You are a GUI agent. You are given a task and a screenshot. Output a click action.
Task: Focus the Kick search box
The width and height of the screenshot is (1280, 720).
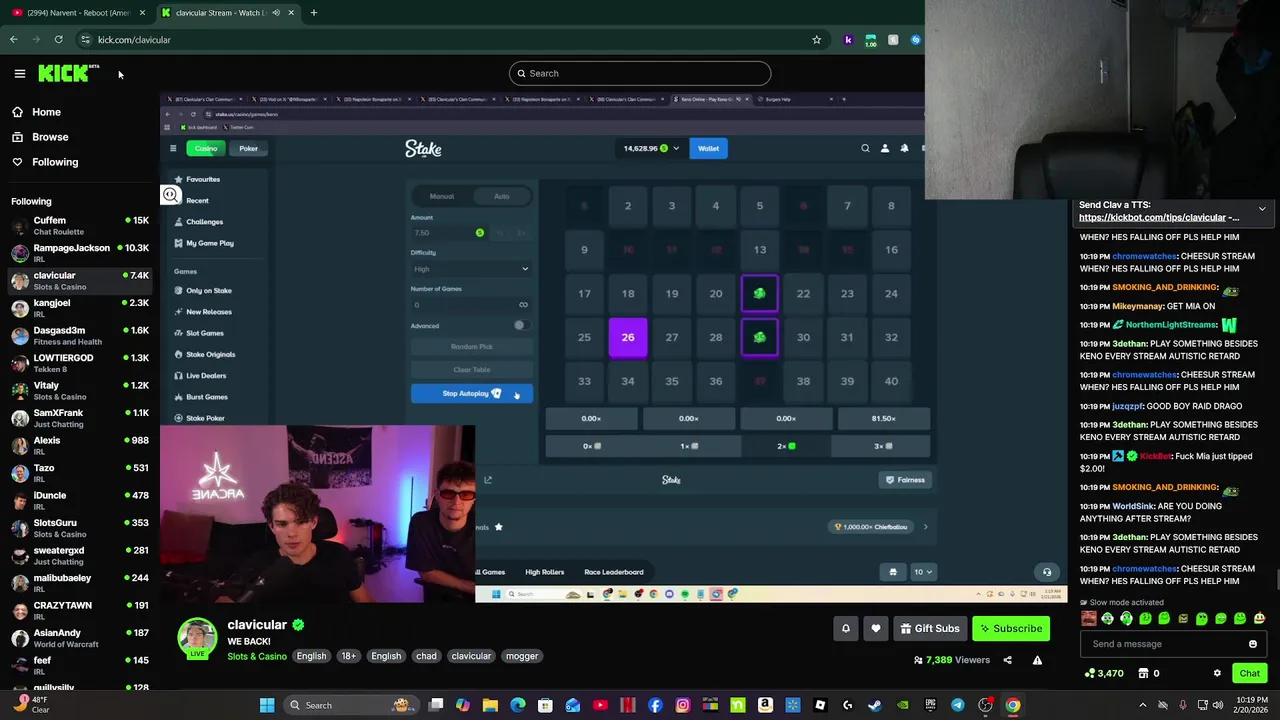click(x=640, y=73)
